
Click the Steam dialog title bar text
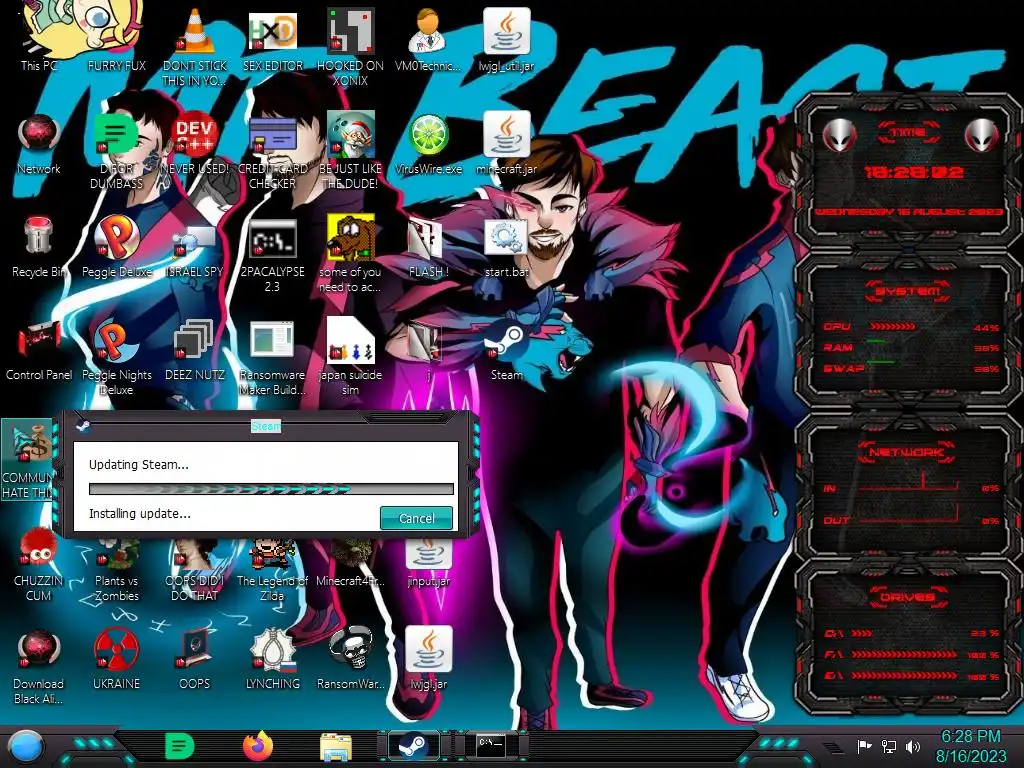pos(266,426)
